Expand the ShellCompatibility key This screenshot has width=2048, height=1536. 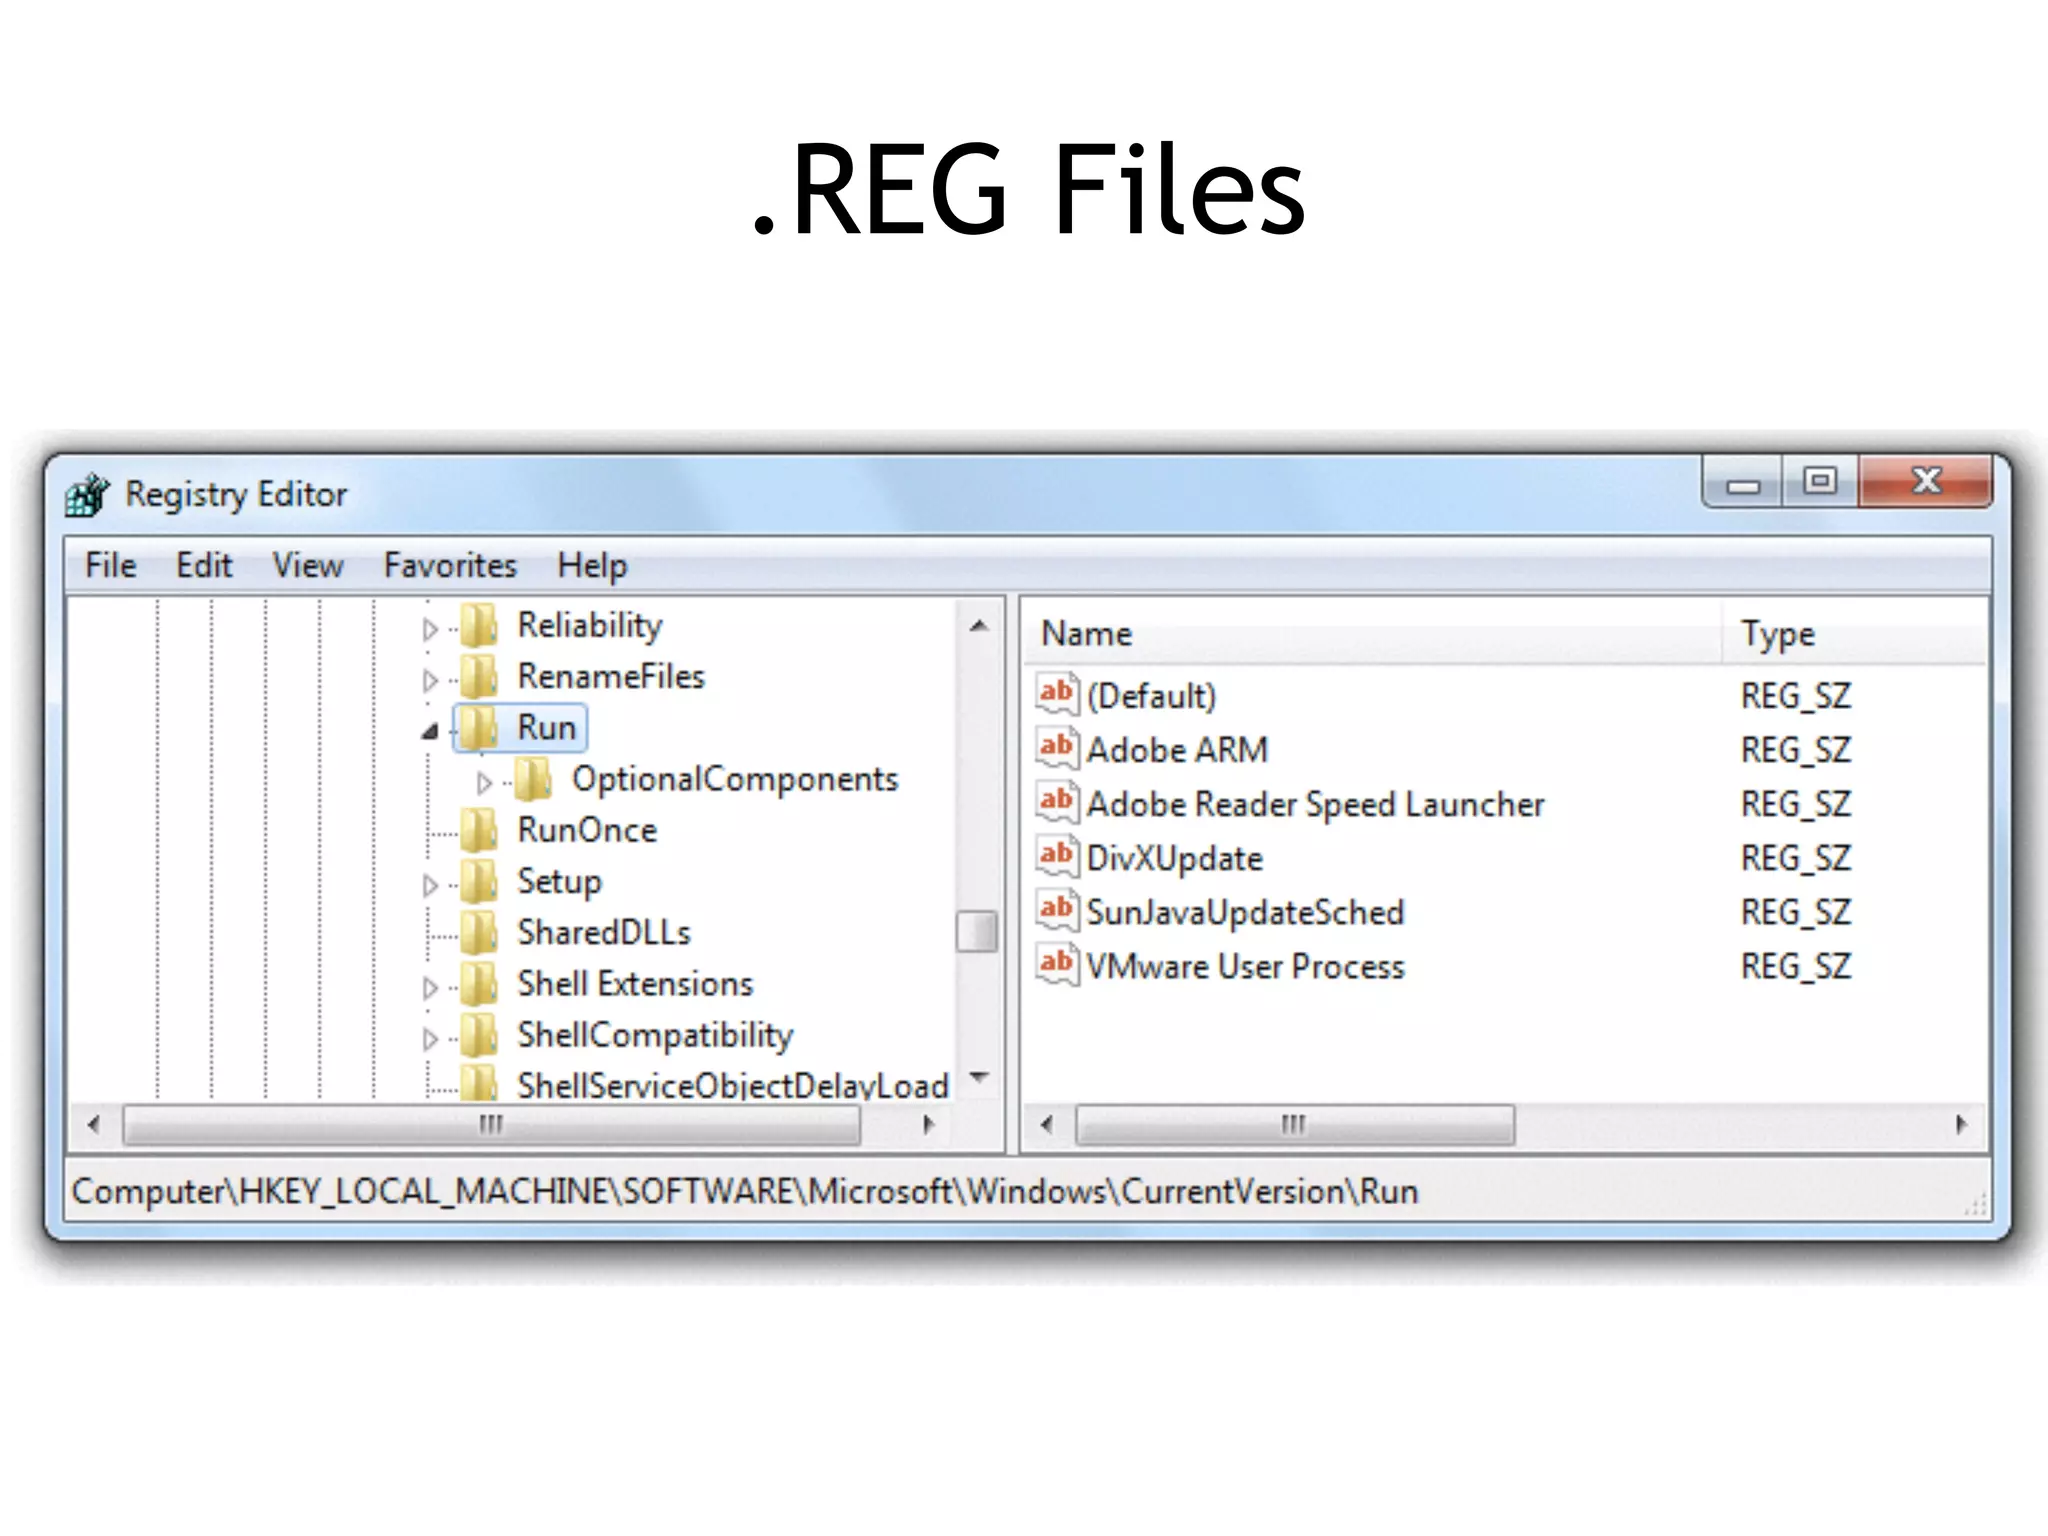point(430,1038)
